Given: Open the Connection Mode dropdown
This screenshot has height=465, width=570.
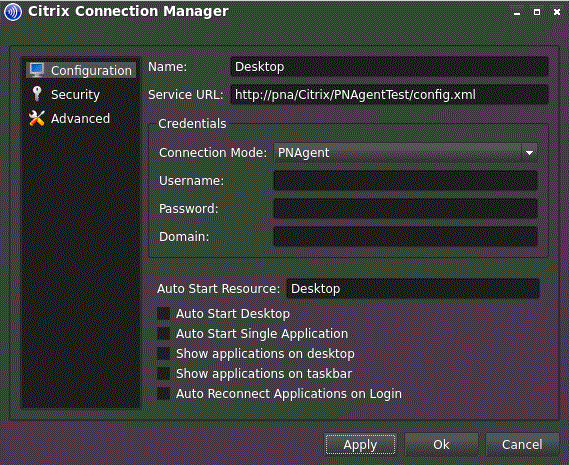Looking at the screenshot, I should click(x=405, y=153).
